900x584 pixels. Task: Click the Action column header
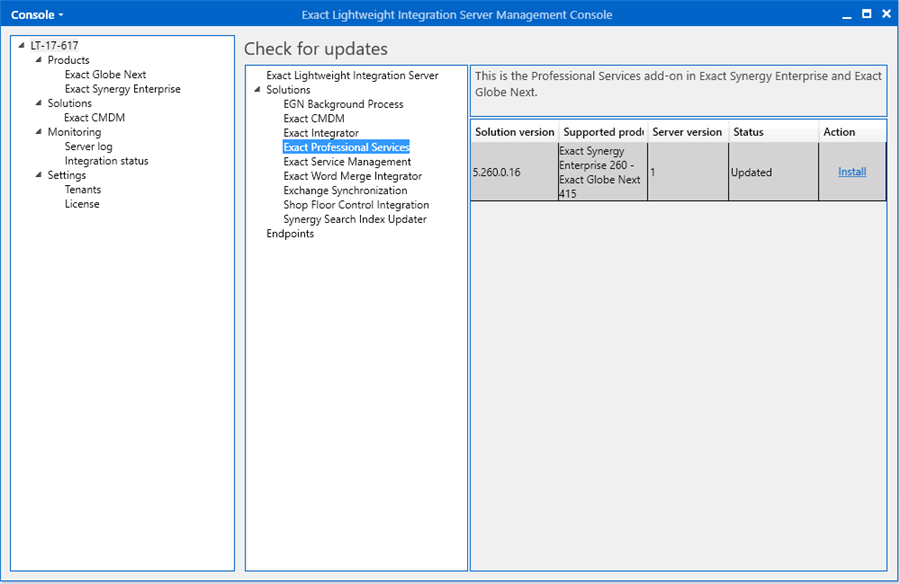tap(852, 132)
